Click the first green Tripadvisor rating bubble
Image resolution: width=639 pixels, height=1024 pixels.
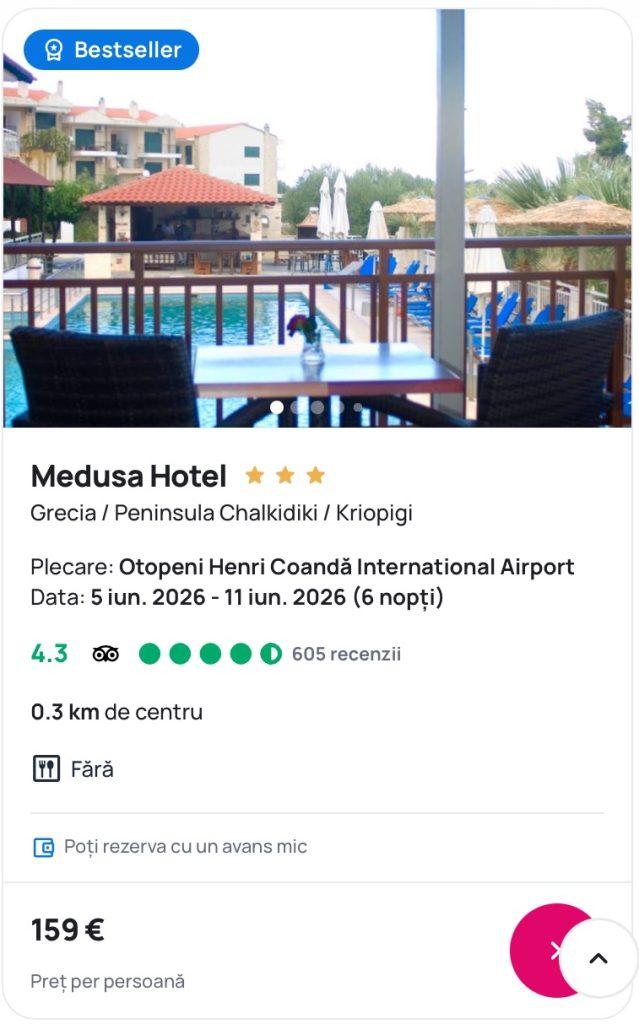coord(150,654)
